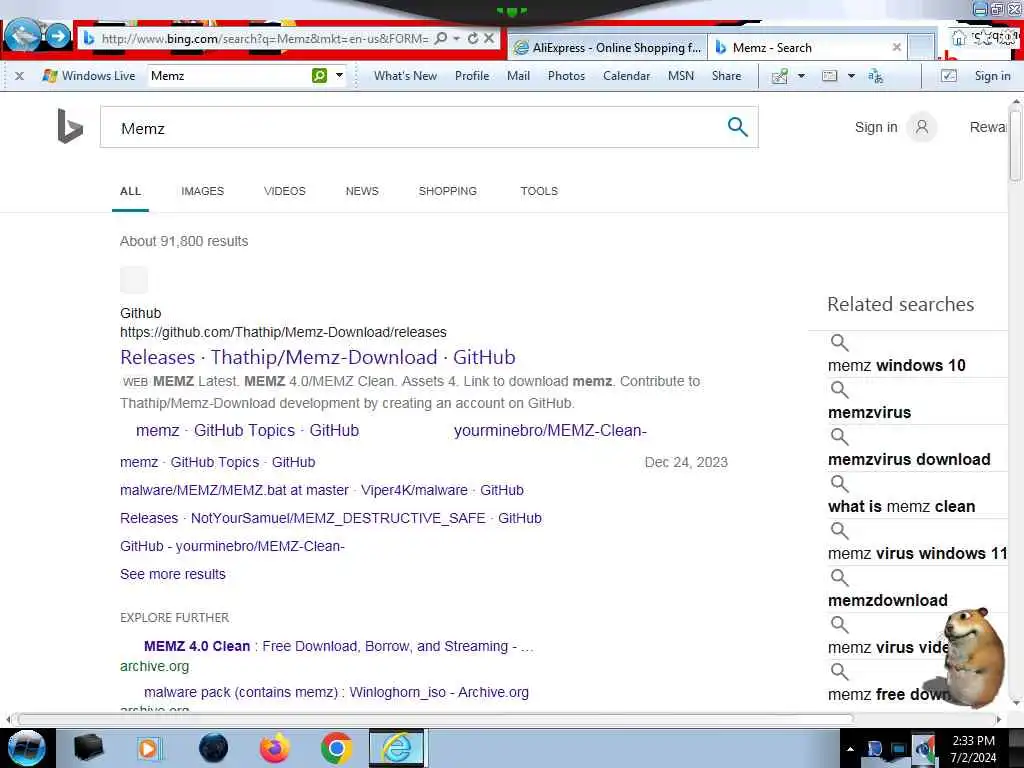Open GitHub - yourminebro/MEMZ-Clean- link
The width and height of the screenshot is (1024, 768).
tap(232, 547)
